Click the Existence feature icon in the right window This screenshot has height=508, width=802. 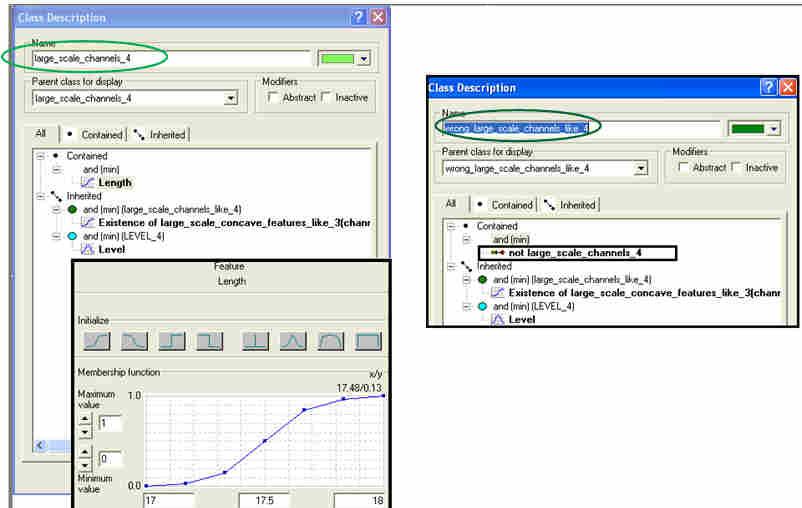[x=497, y=293]
